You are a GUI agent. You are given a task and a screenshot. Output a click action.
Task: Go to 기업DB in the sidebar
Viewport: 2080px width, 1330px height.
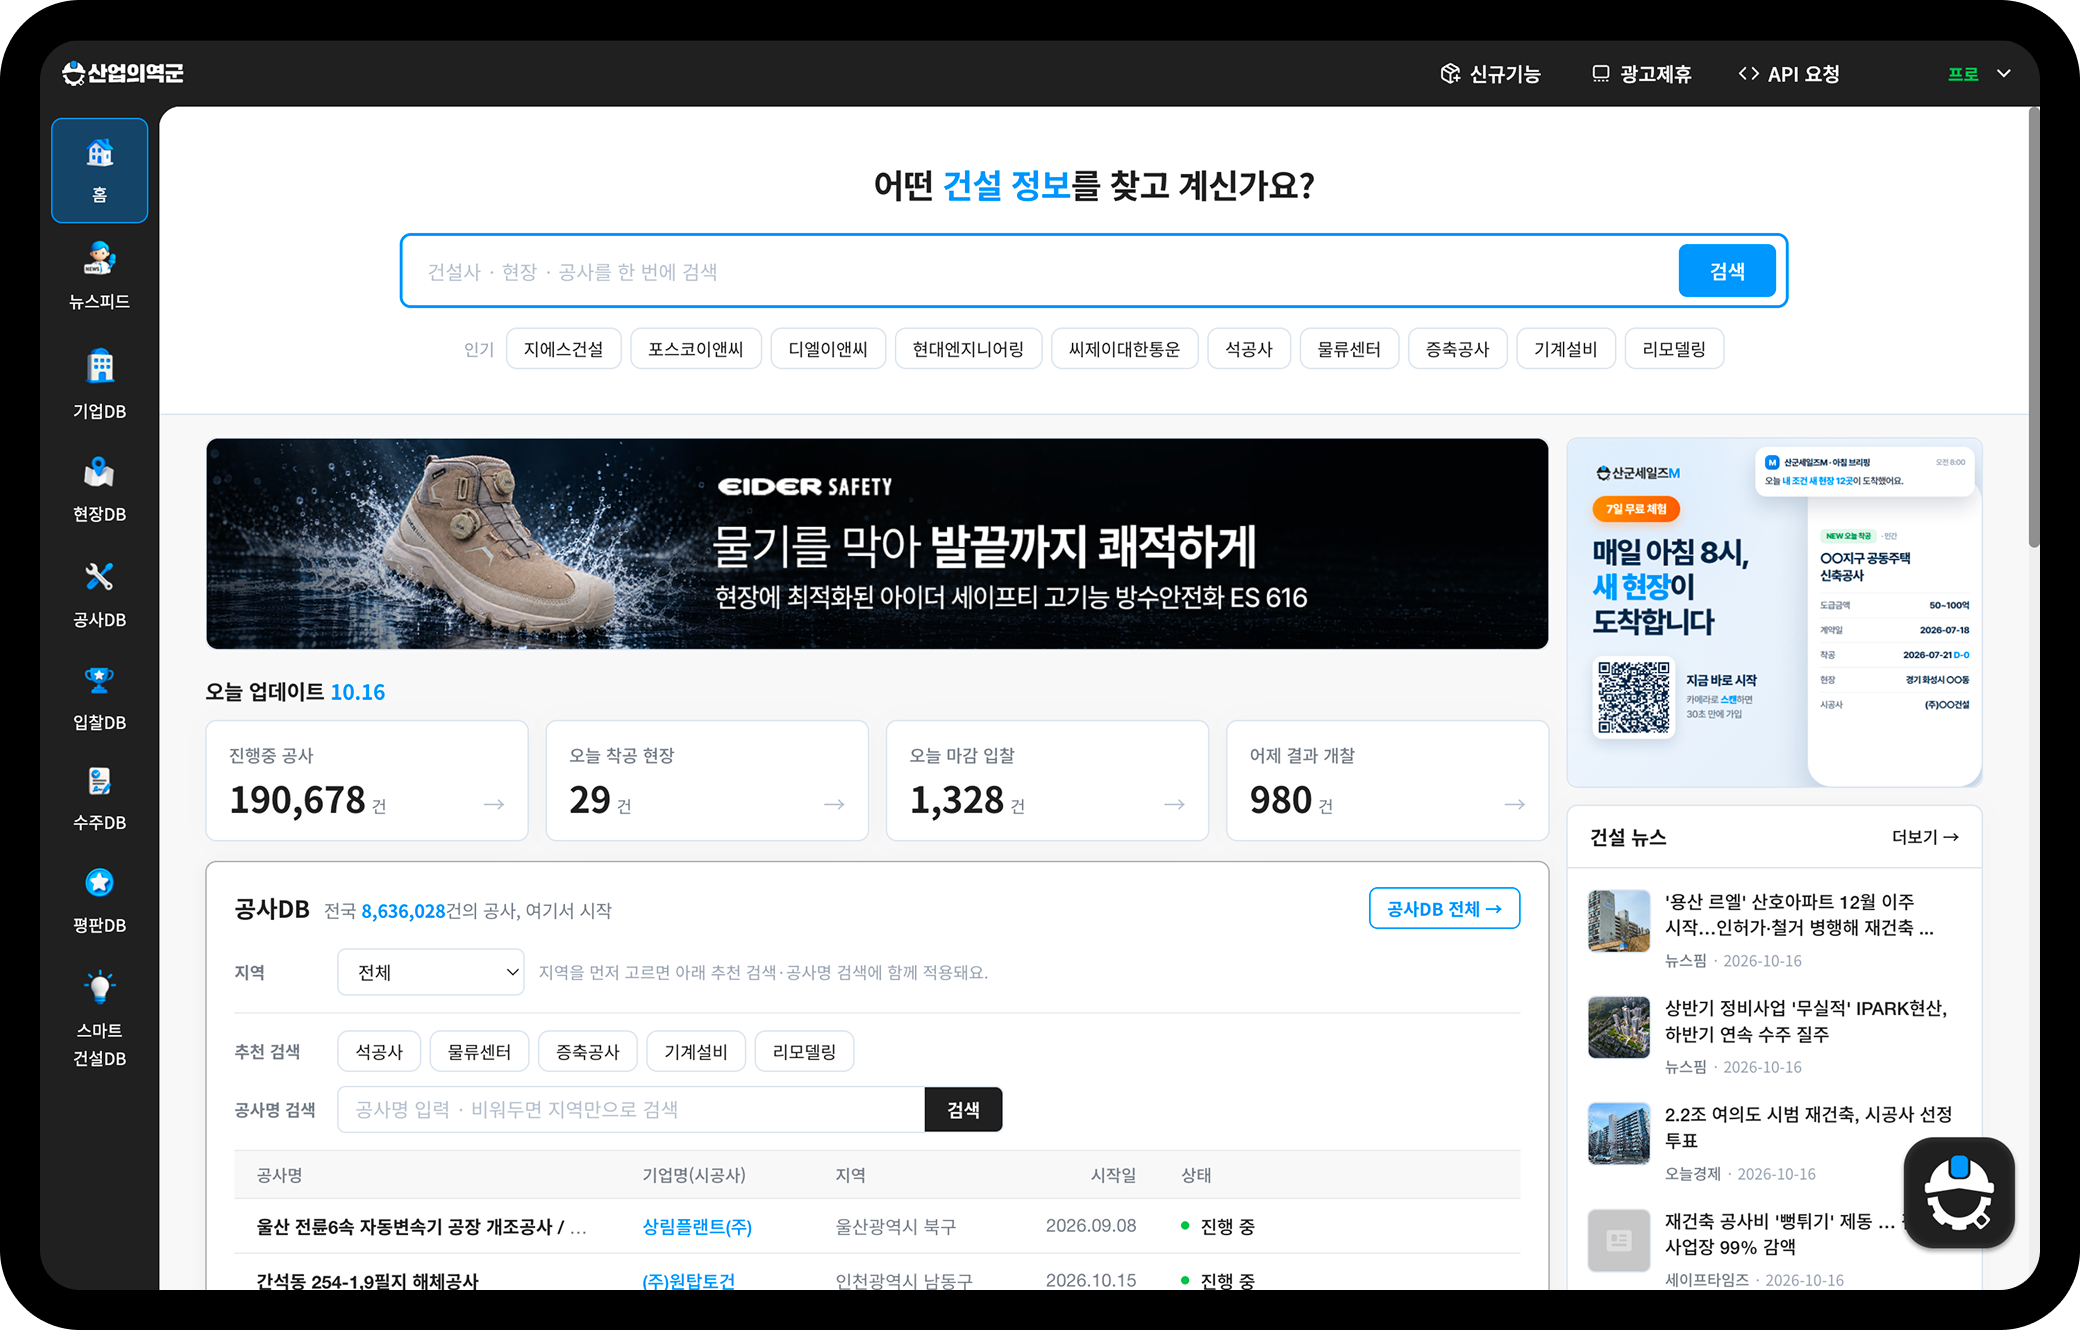[99, 384]
